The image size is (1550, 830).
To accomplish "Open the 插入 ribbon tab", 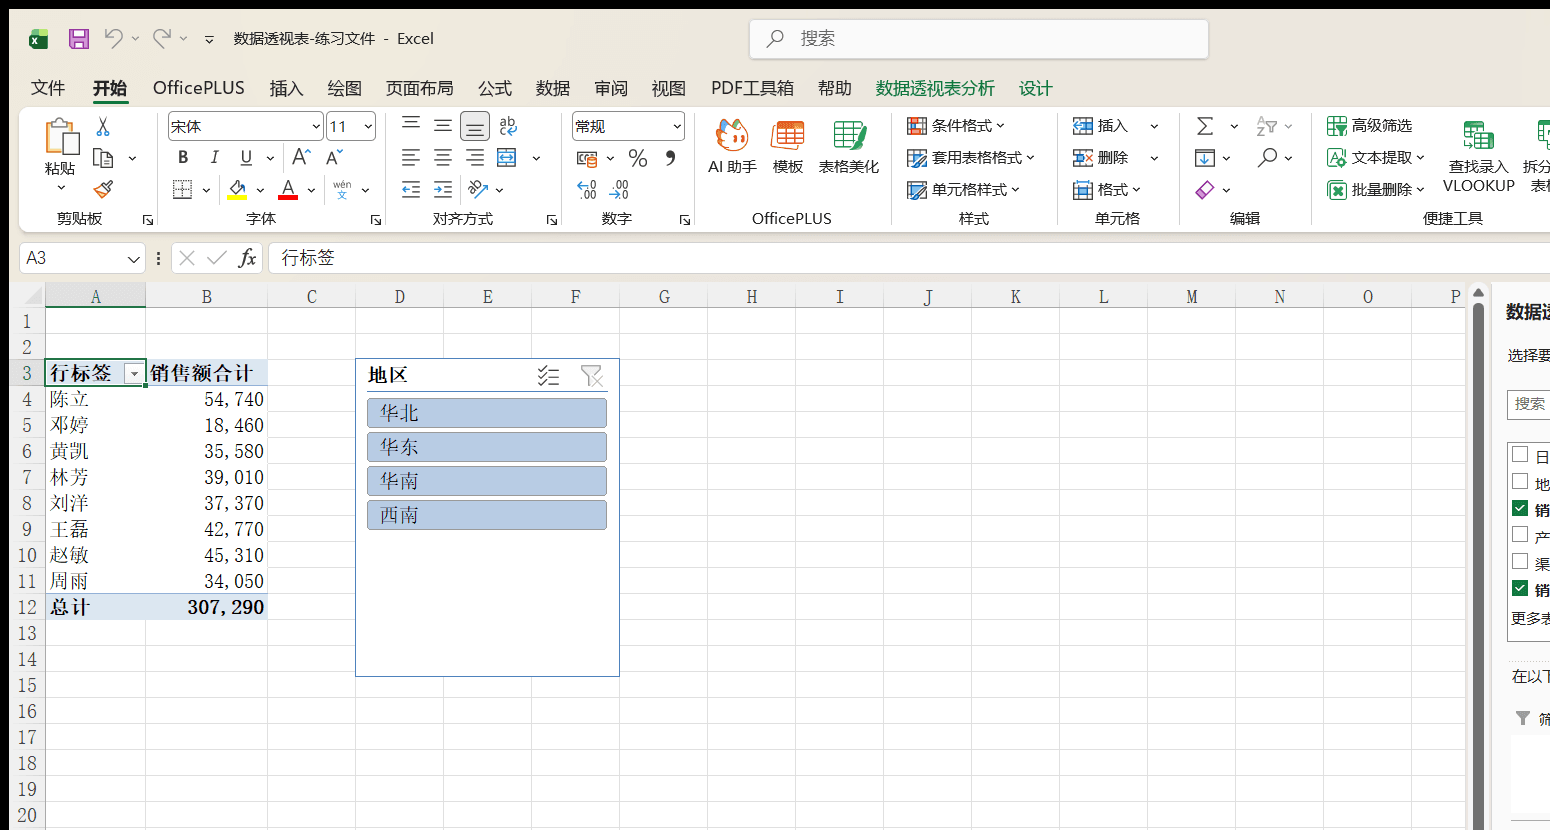I will [286, 88].
